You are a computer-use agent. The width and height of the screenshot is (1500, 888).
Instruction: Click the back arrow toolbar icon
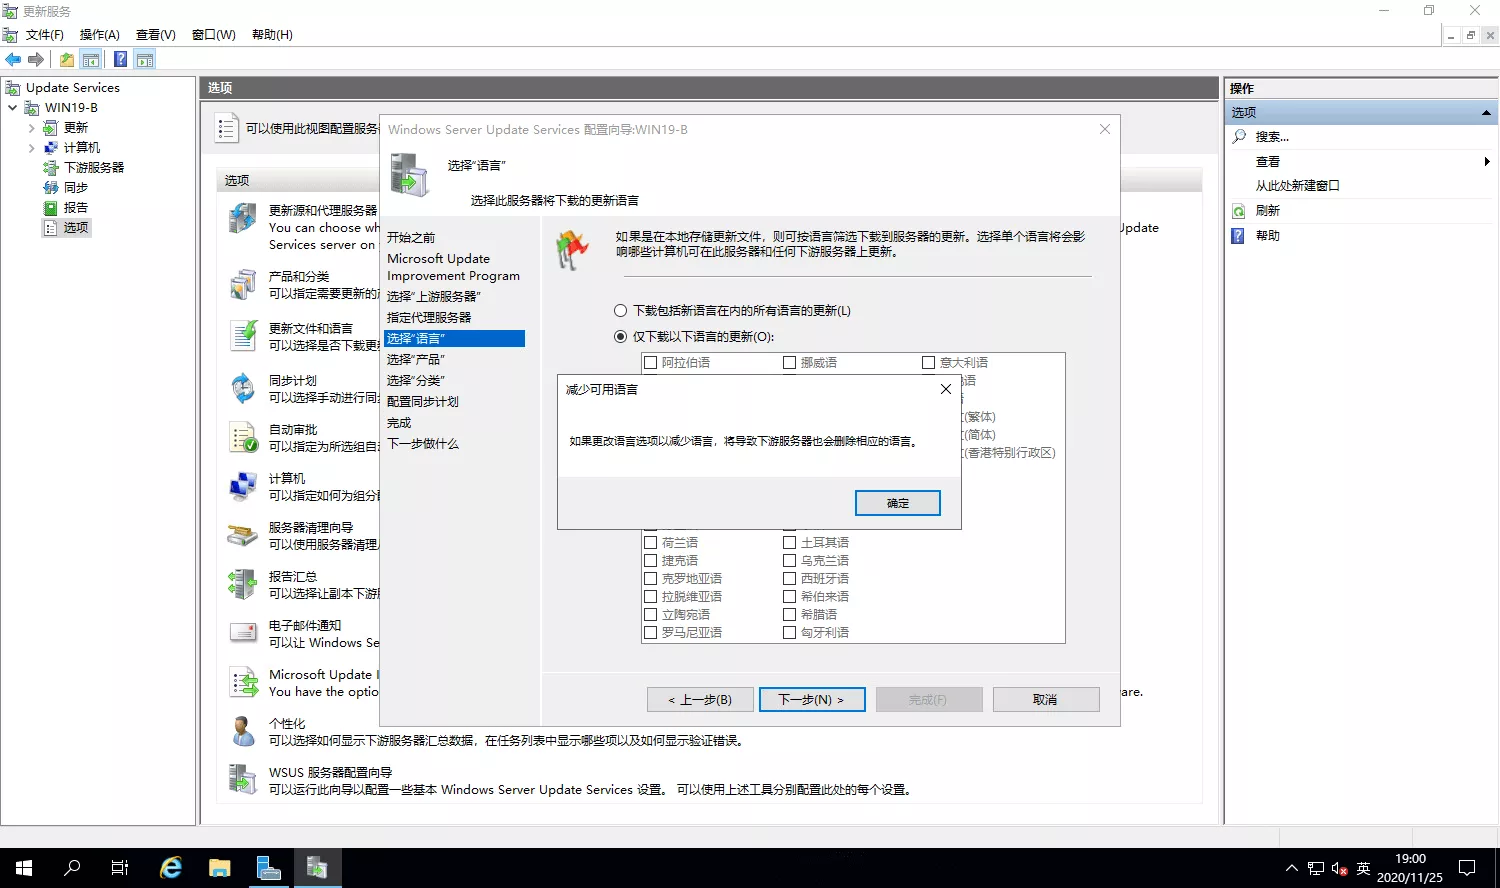click(x=13, y=60)
